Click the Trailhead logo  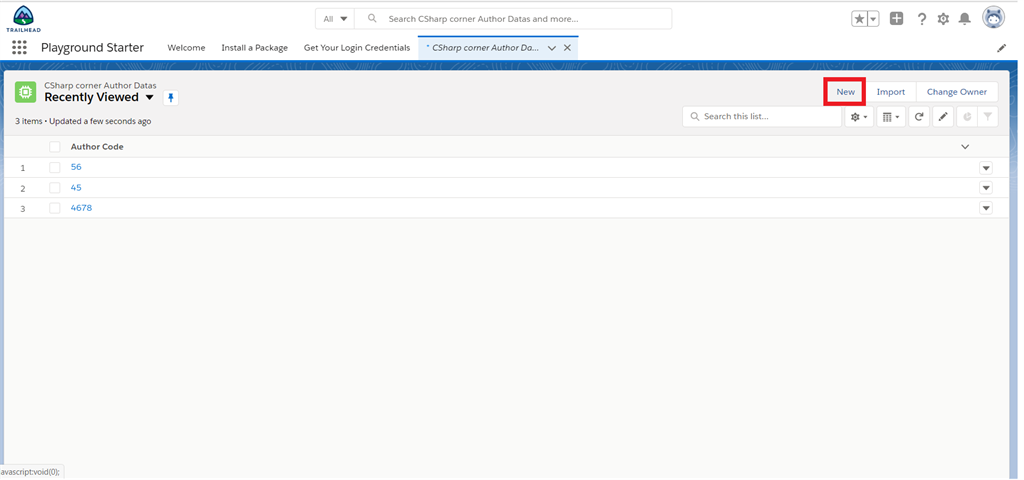(x=24, y=19)
